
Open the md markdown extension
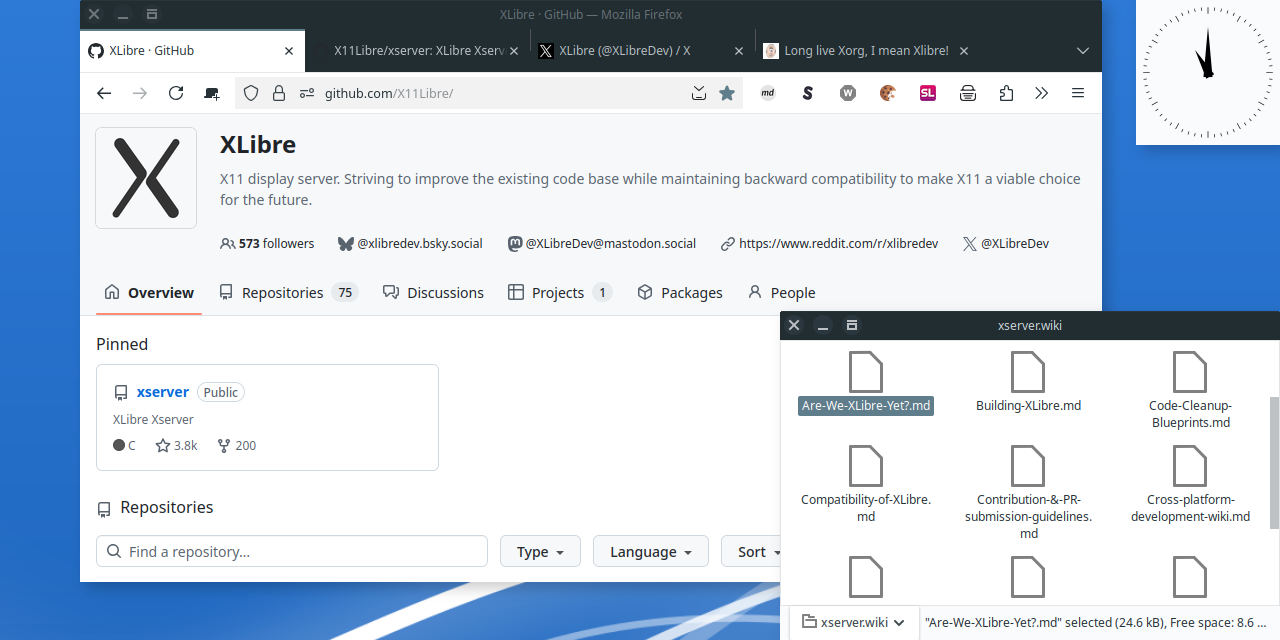(x=768, y=93)
